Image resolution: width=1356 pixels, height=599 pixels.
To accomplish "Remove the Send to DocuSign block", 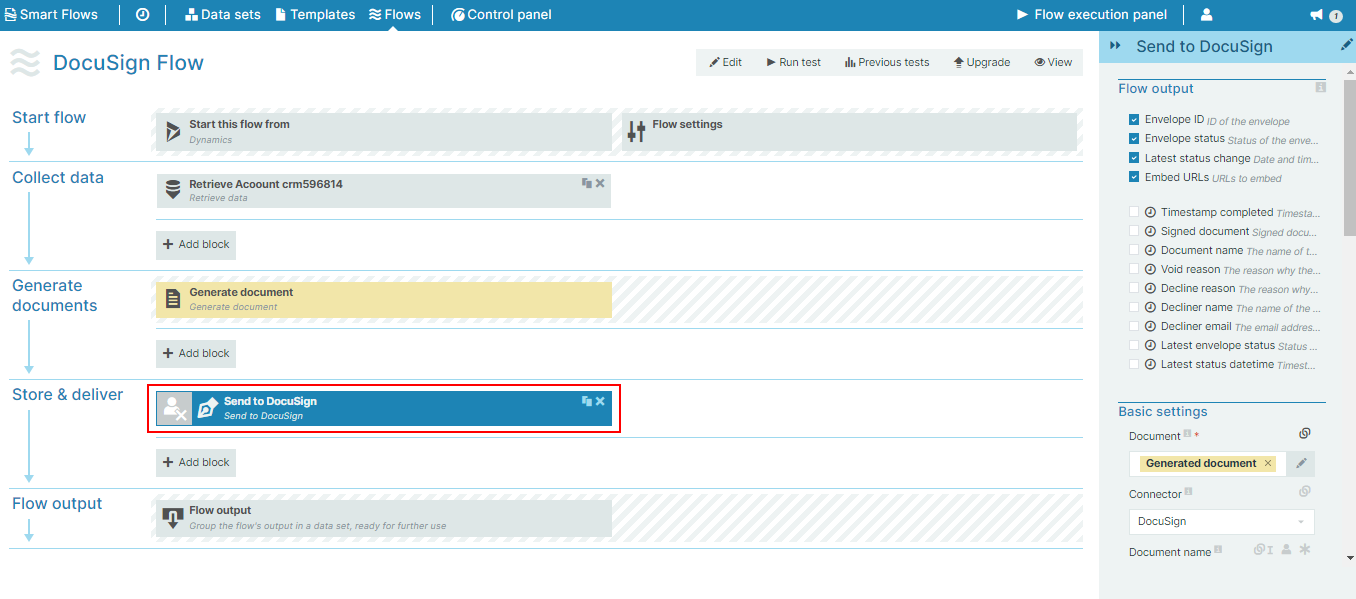I will (600, 401).
